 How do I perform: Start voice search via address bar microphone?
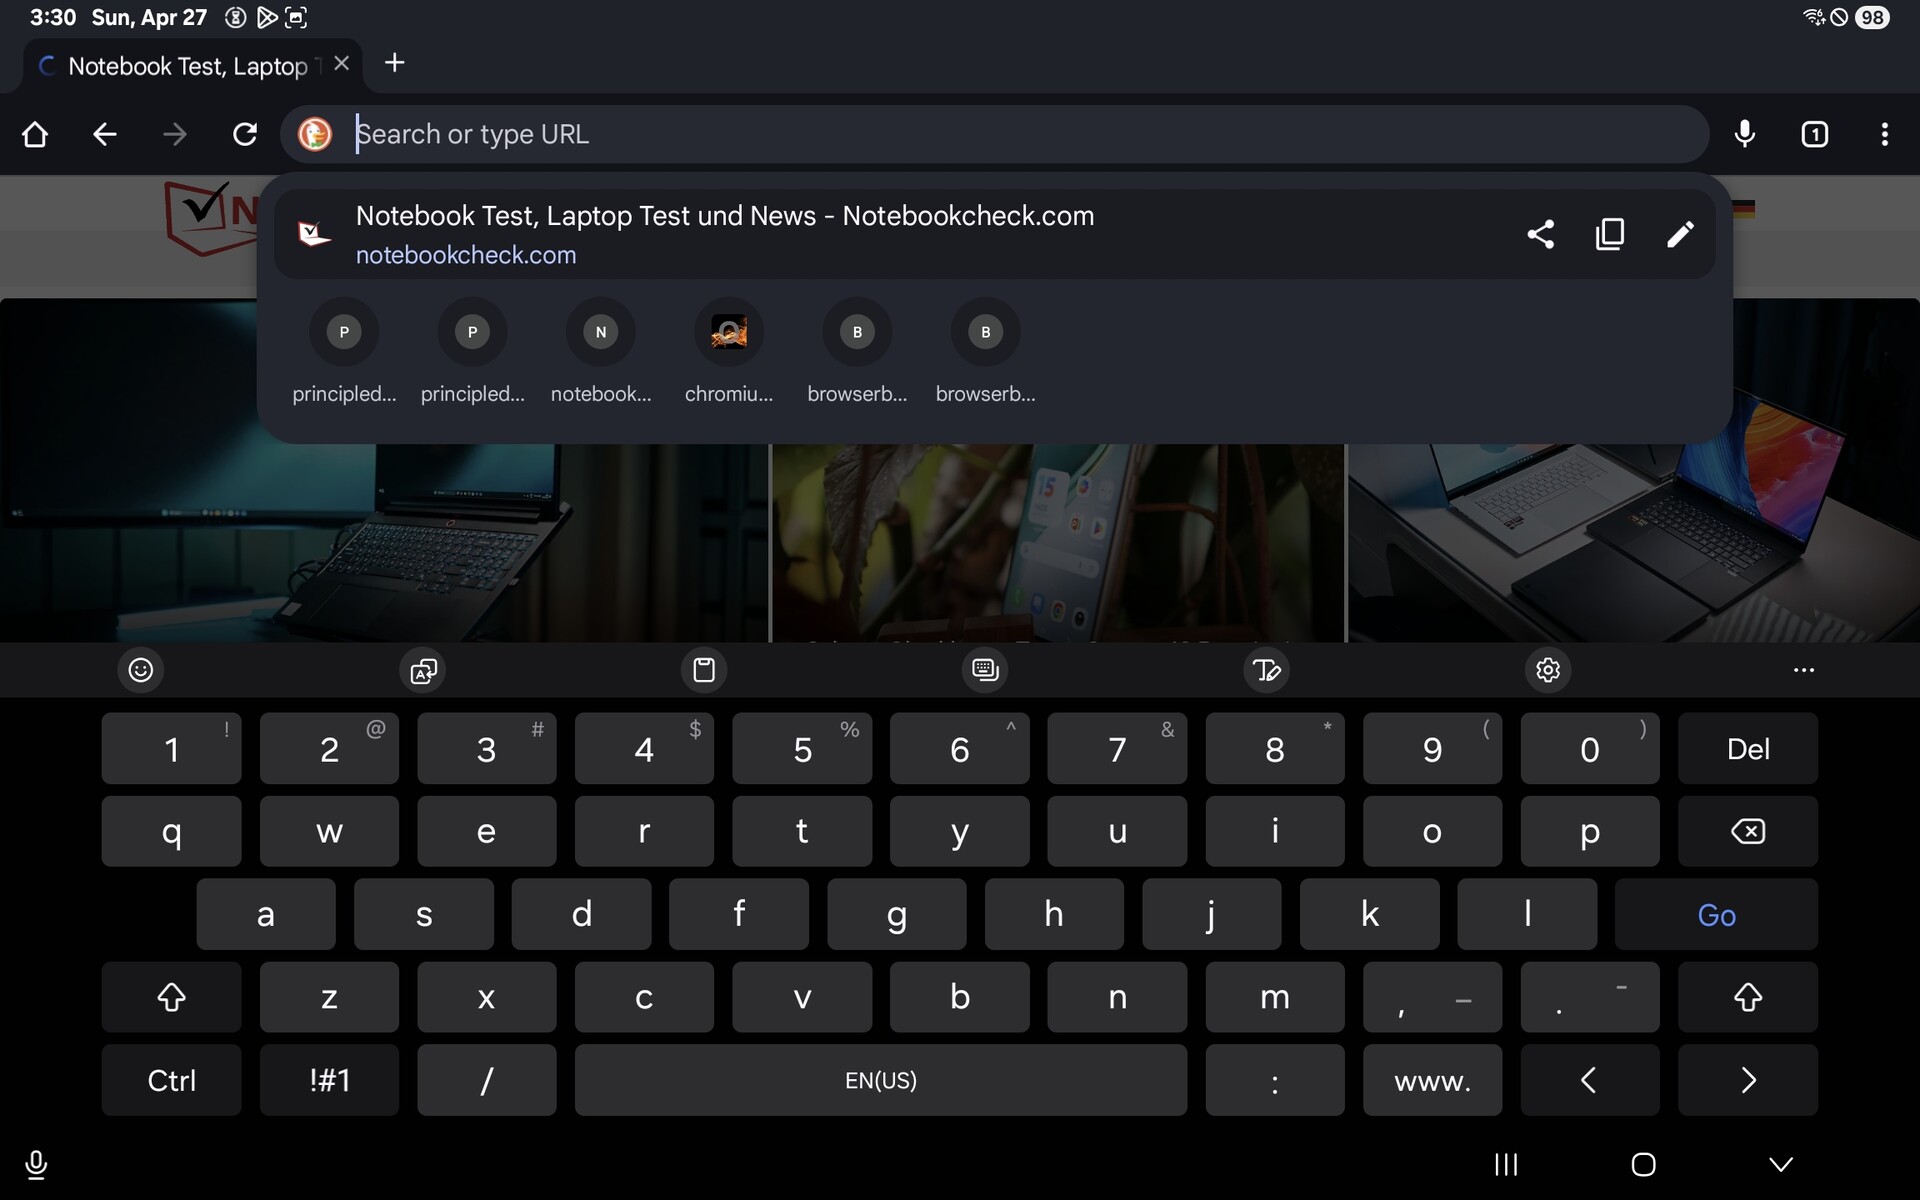pos(1744,134)
